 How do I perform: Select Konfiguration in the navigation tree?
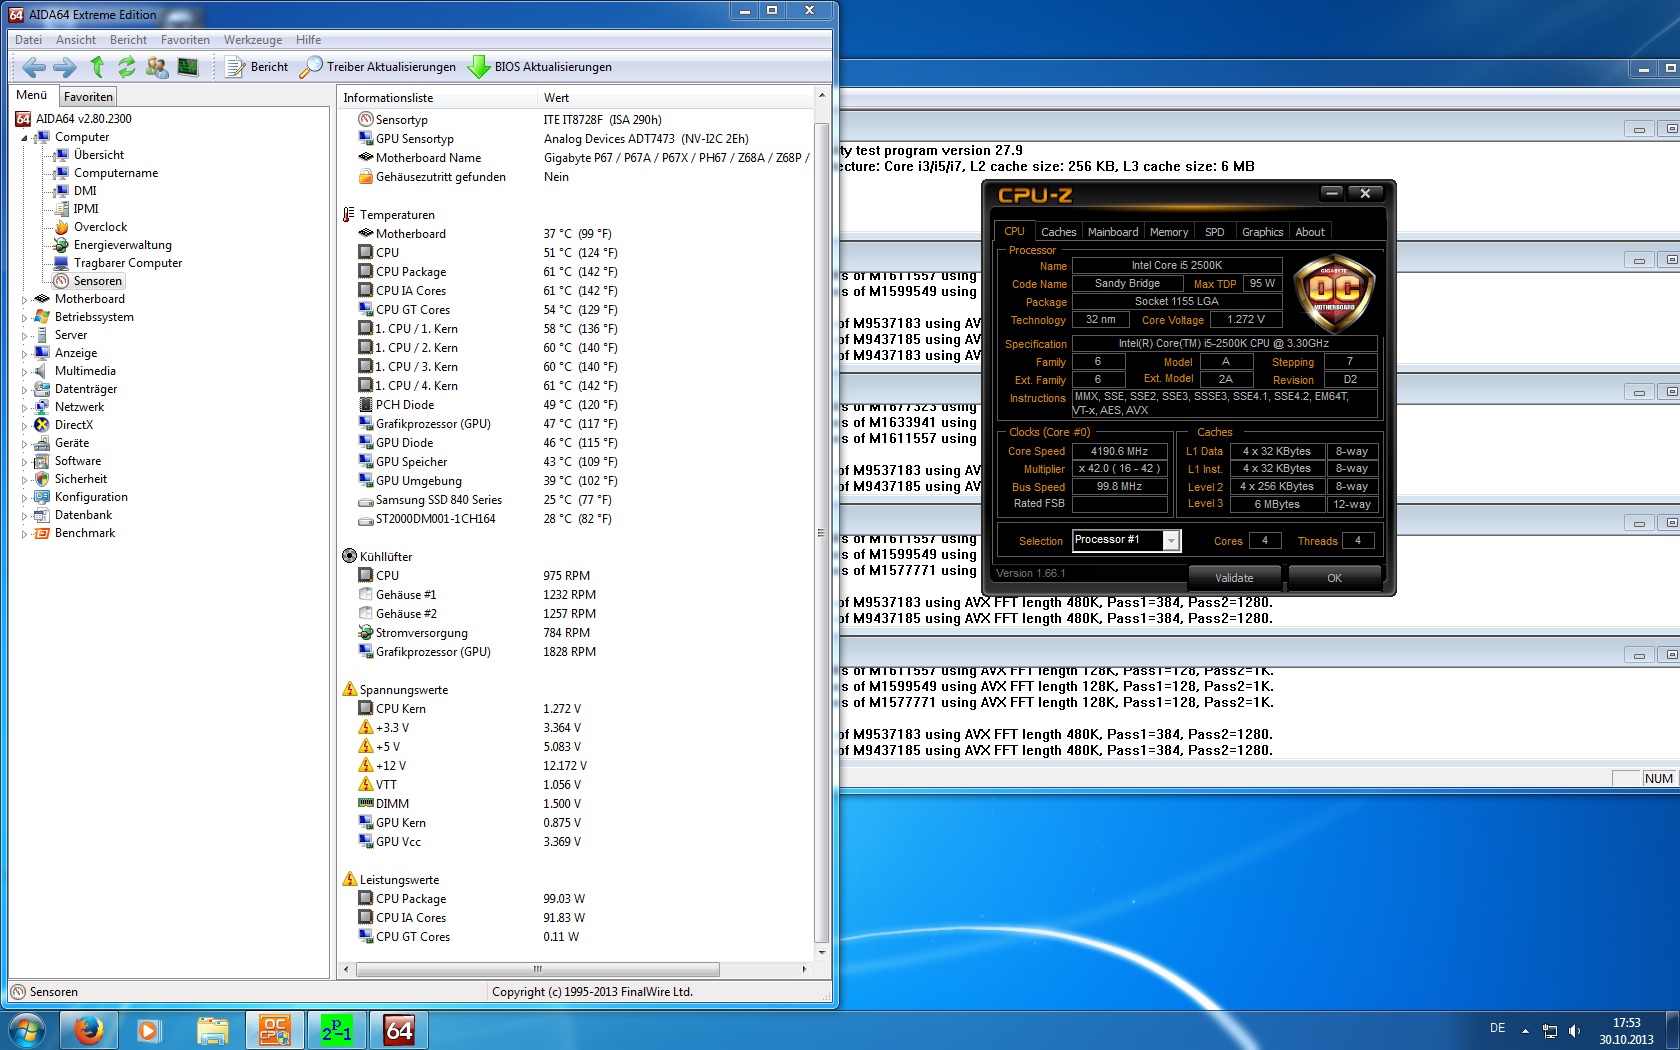pyautogui.click(x=81, y=497)
